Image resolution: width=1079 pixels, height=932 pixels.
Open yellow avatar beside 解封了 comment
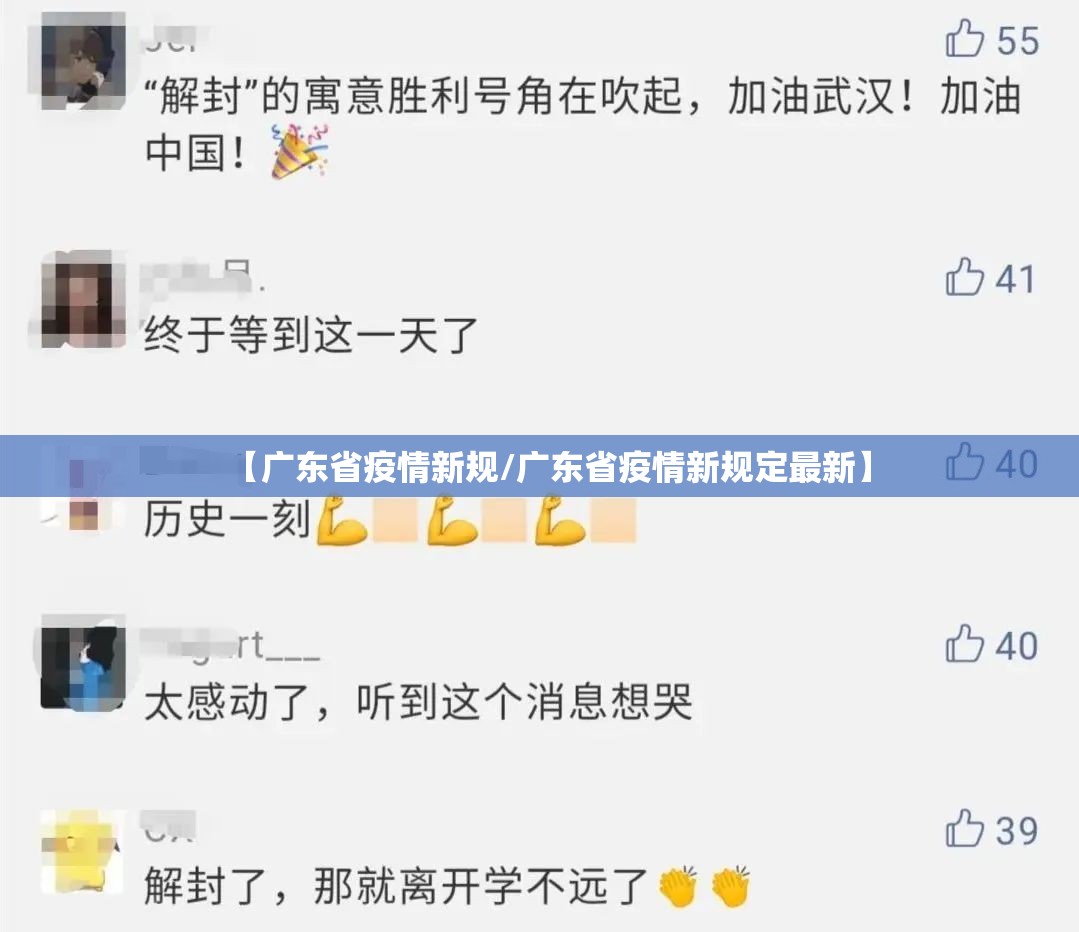pyautogui.click(x=83, y=851)
